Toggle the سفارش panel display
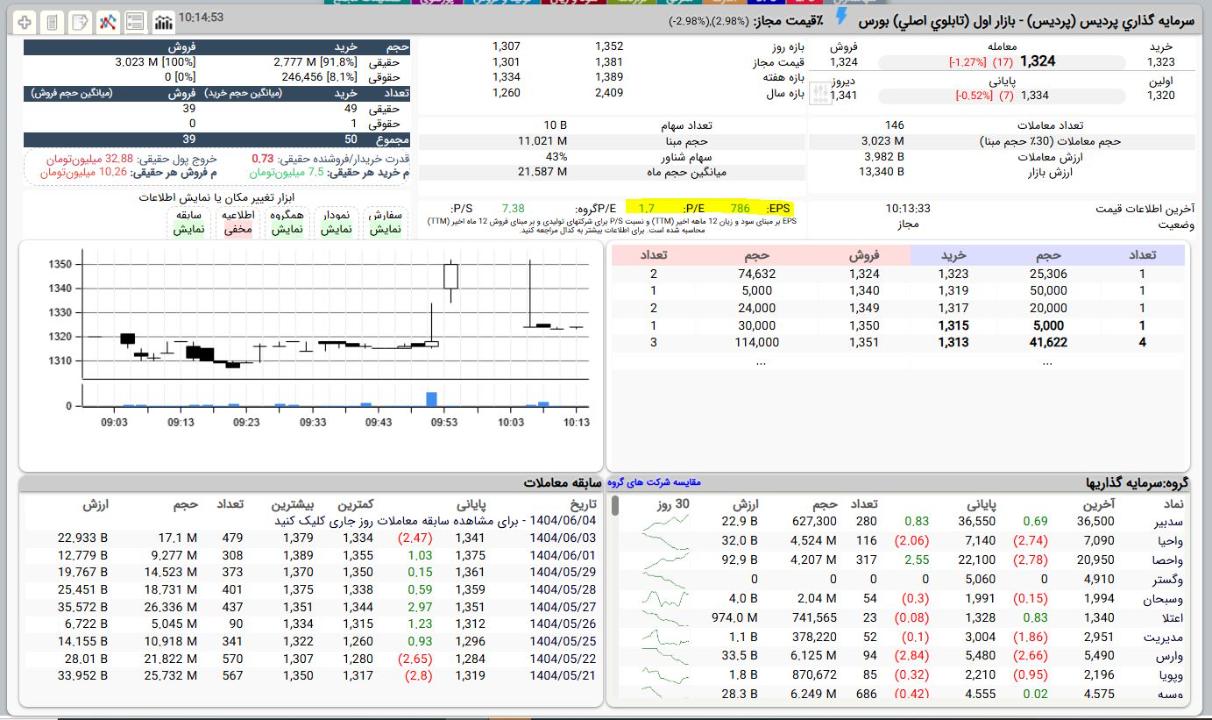Viewport: 1212px width, 720px height. (x=384, y=229)
